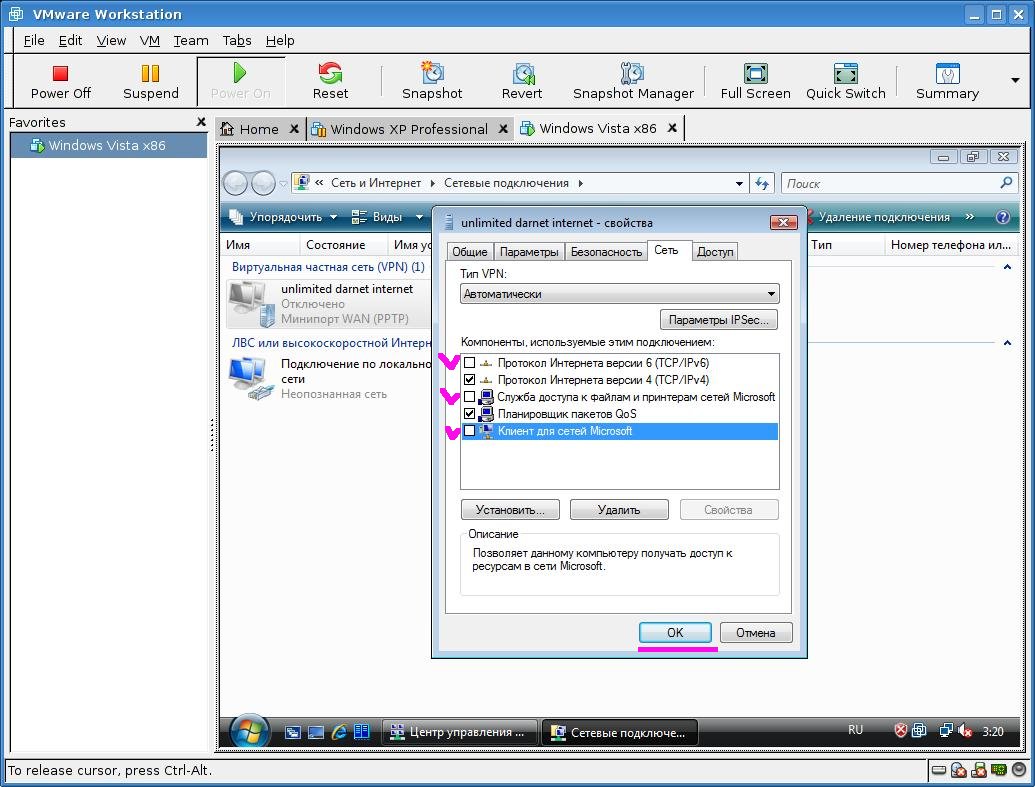
Task: Show more Explorer toolbar commands chevron
Action: point(970,217)
